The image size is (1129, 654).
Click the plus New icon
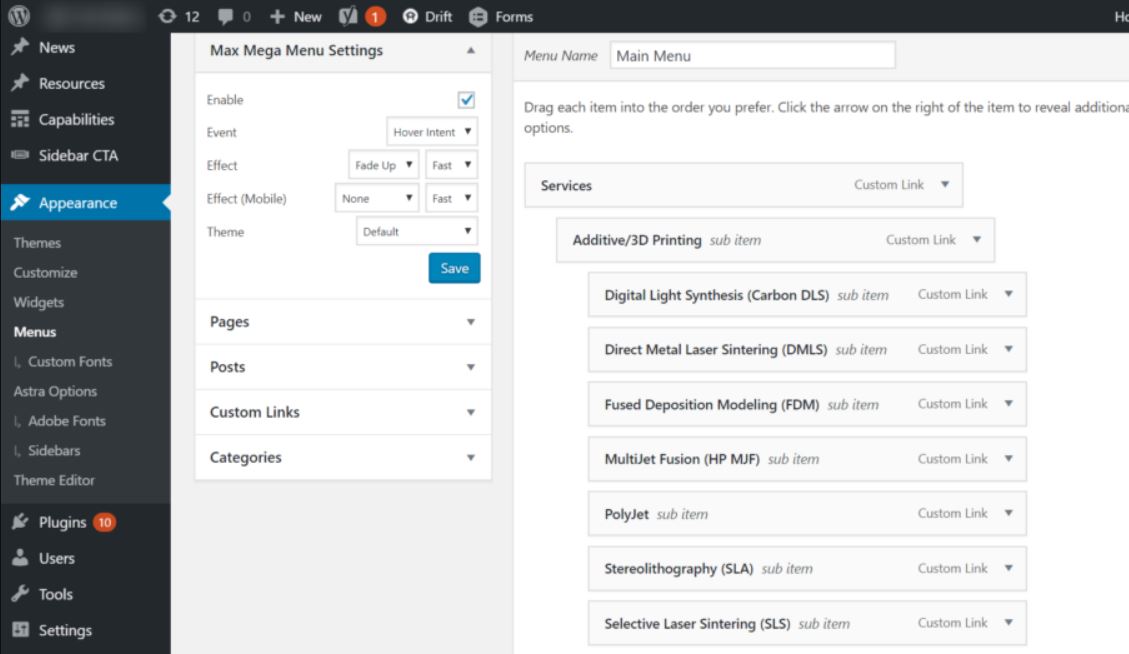277,17
